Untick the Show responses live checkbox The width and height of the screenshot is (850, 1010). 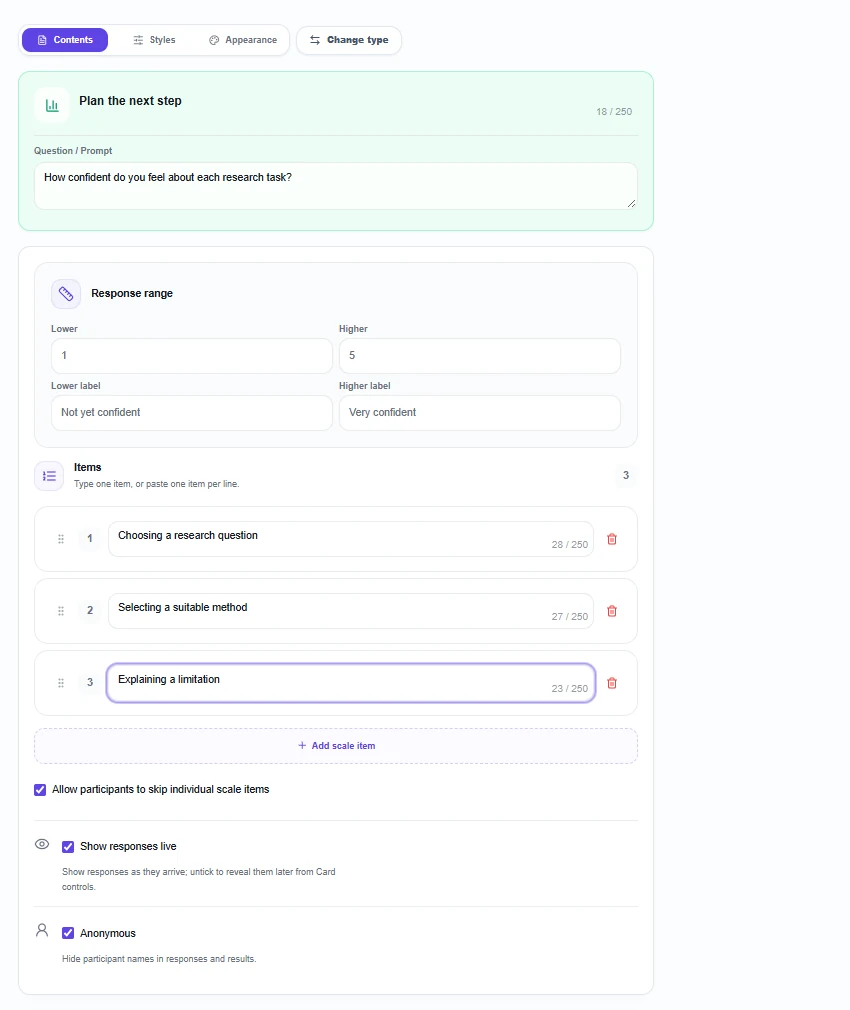(68, 847)
